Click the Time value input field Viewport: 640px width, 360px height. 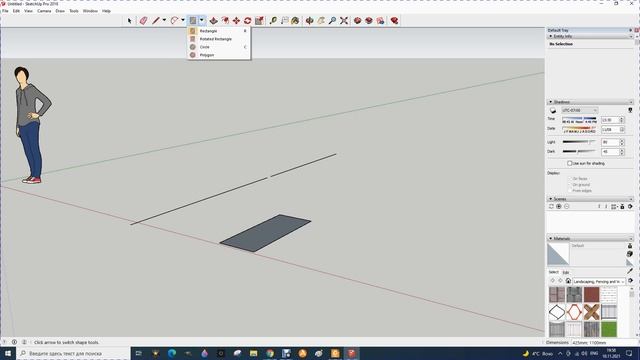pyautogui.click(x=610, y=120)
